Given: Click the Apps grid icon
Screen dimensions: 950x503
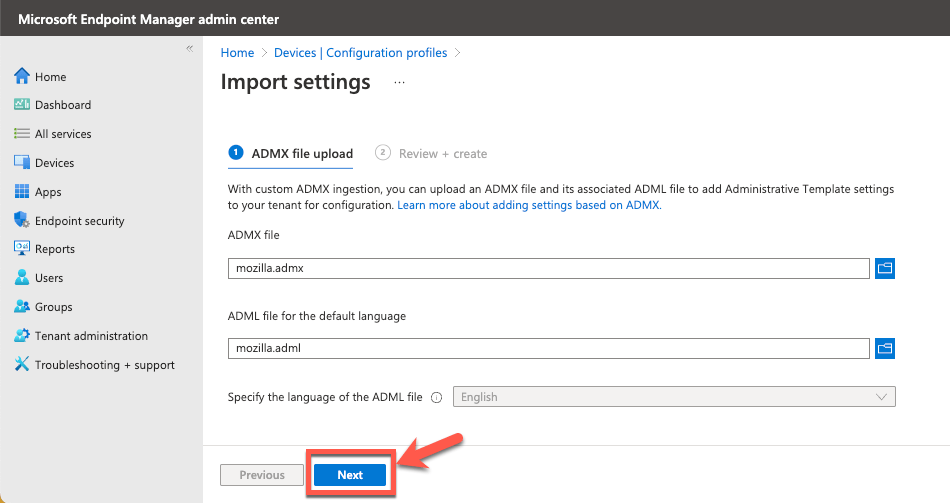Looking at the screenshot, I should [22, 192].
